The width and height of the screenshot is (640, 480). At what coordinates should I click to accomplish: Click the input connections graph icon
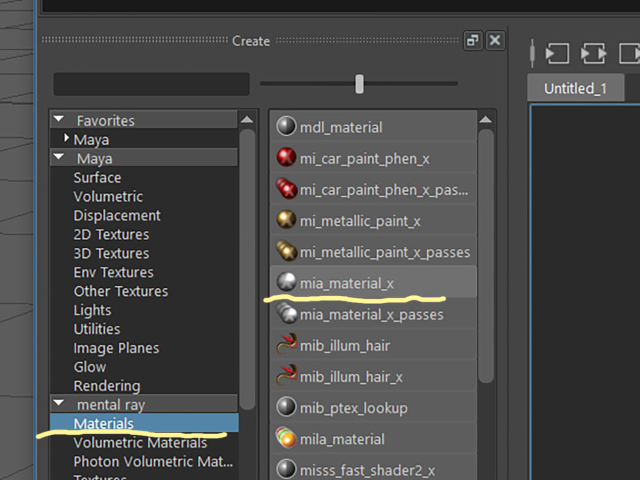tap(558, 53)
